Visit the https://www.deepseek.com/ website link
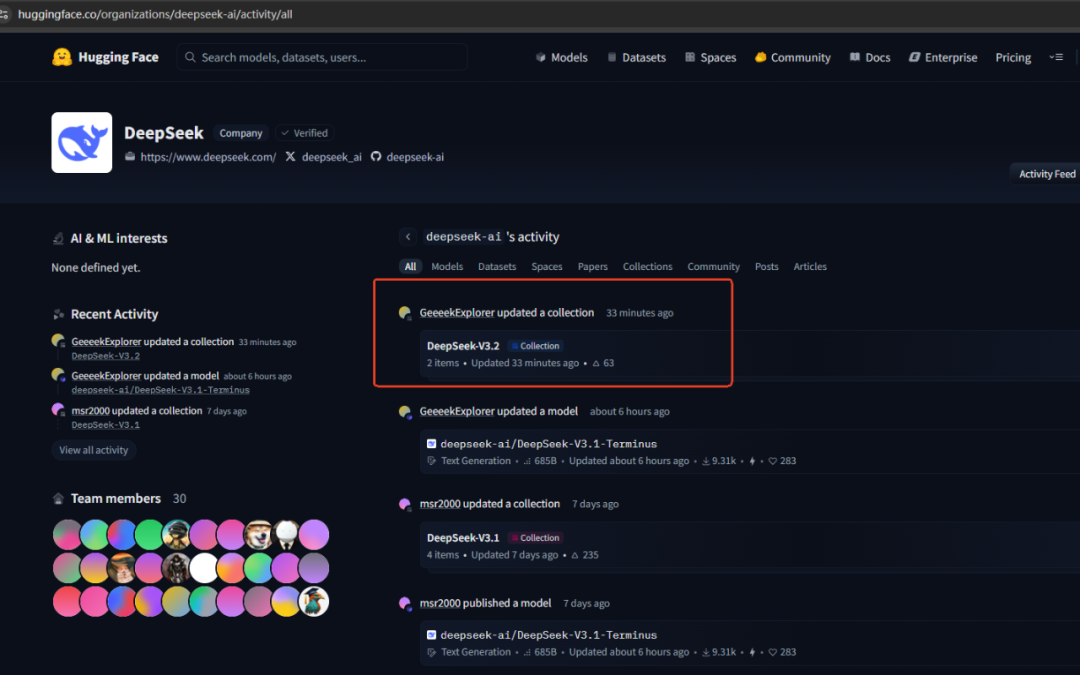This screenshot has height=675, width=1080. (x=208, y=157)
